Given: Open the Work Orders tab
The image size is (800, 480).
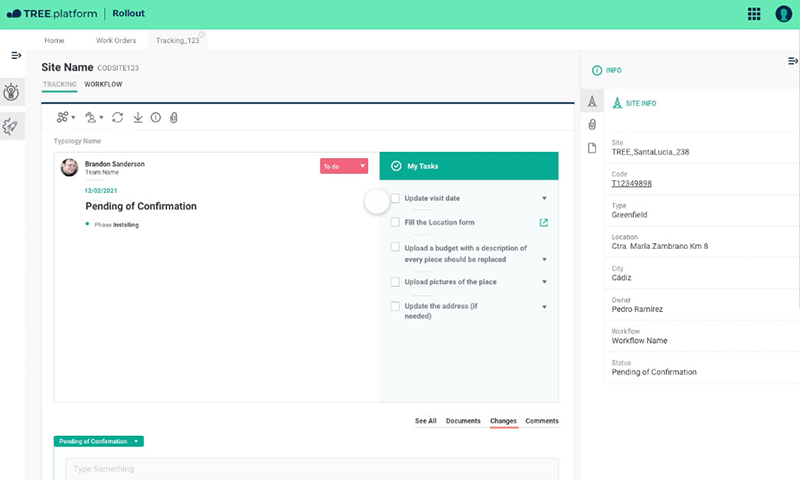Looking at the screenshot, I should pyautogui.click(x=116, y=41).
